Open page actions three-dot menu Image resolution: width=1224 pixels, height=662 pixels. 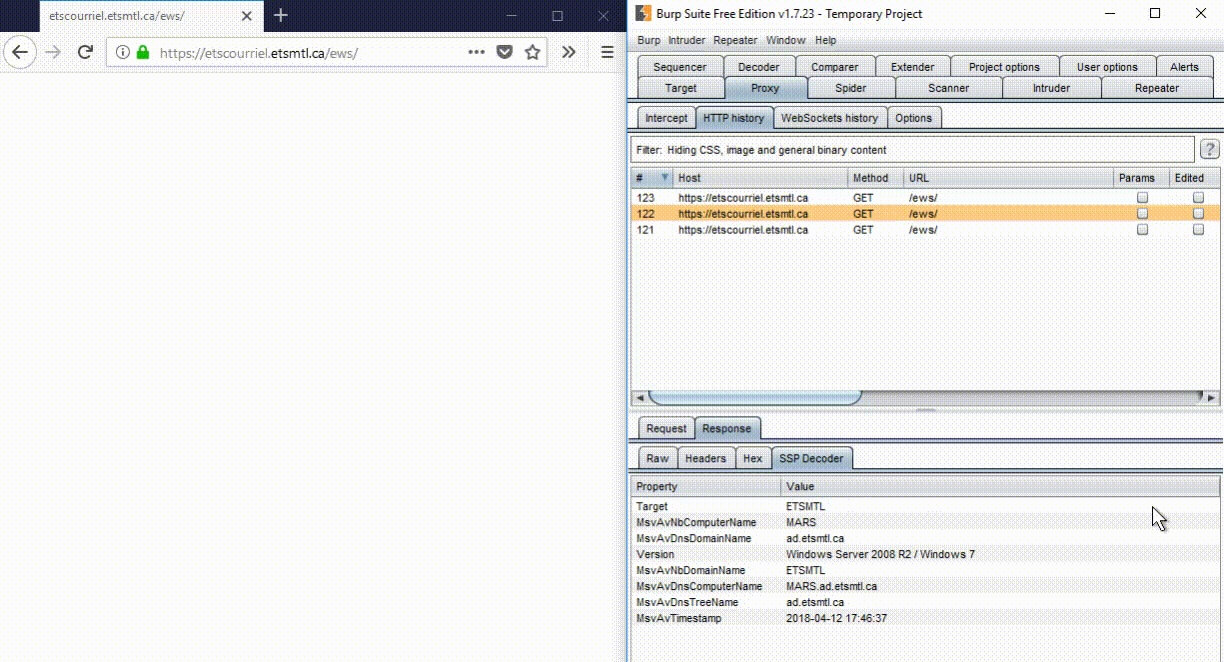(477, 52)
